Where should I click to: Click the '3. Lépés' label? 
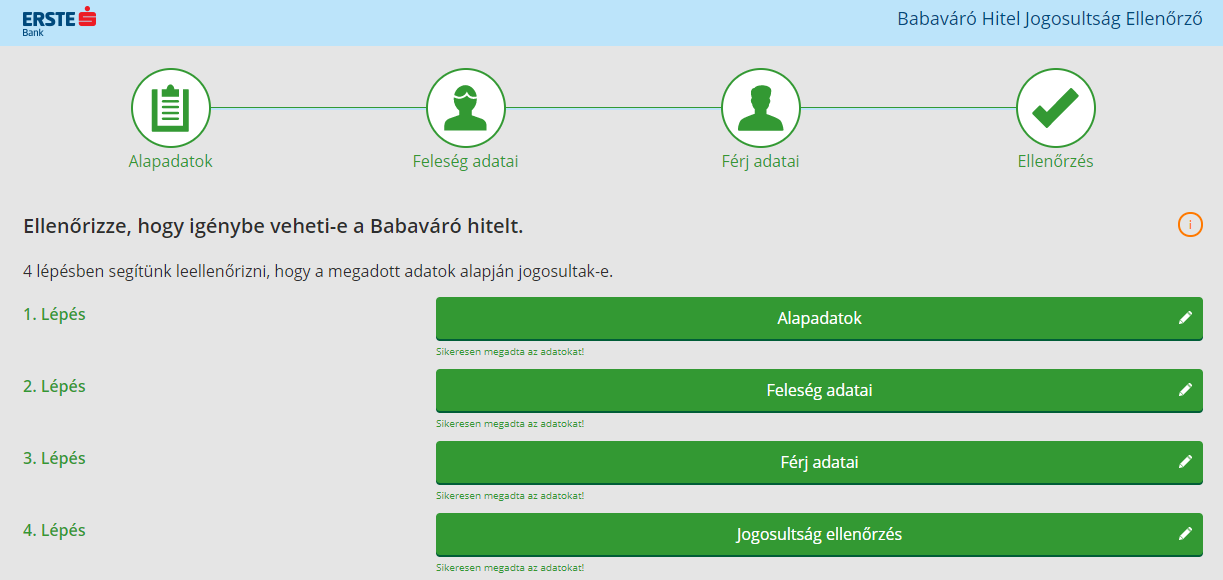(55, 458)
